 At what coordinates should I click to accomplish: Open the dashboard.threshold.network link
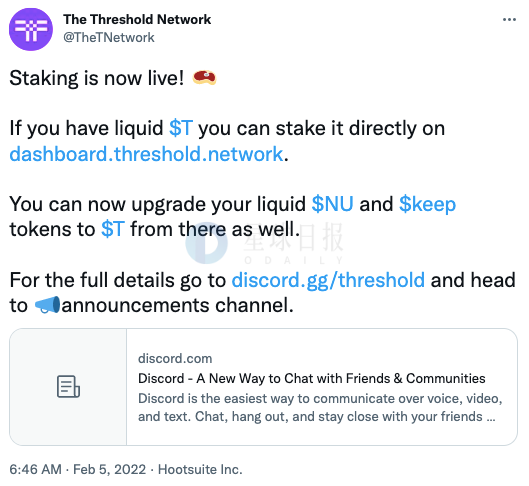(x=146, y=154)
